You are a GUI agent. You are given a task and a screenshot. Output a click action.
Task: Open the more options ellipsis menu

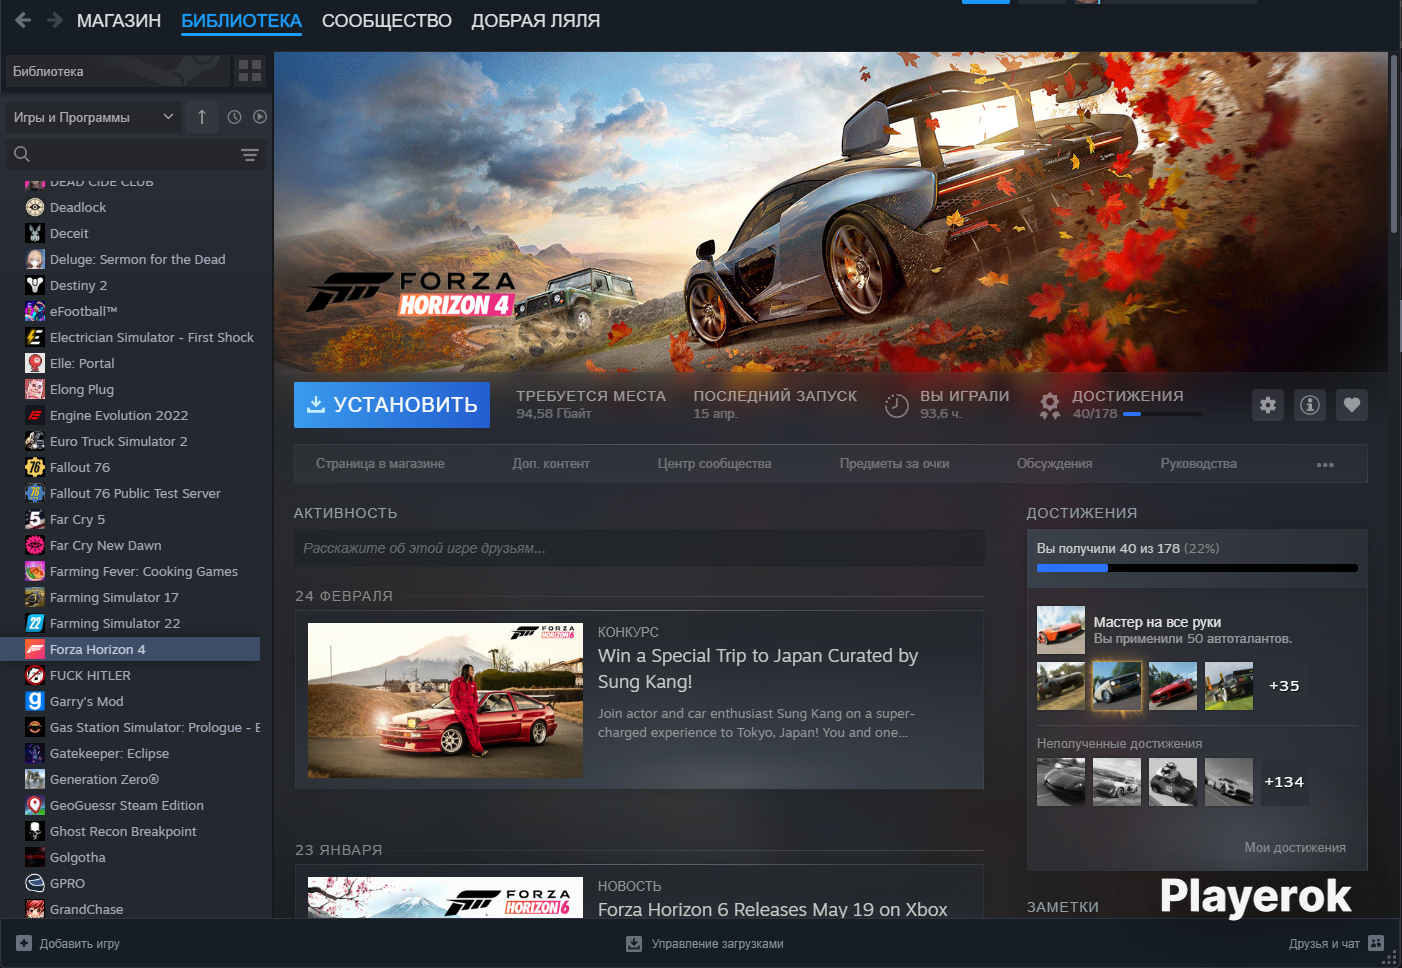(x=1325, y=464)
